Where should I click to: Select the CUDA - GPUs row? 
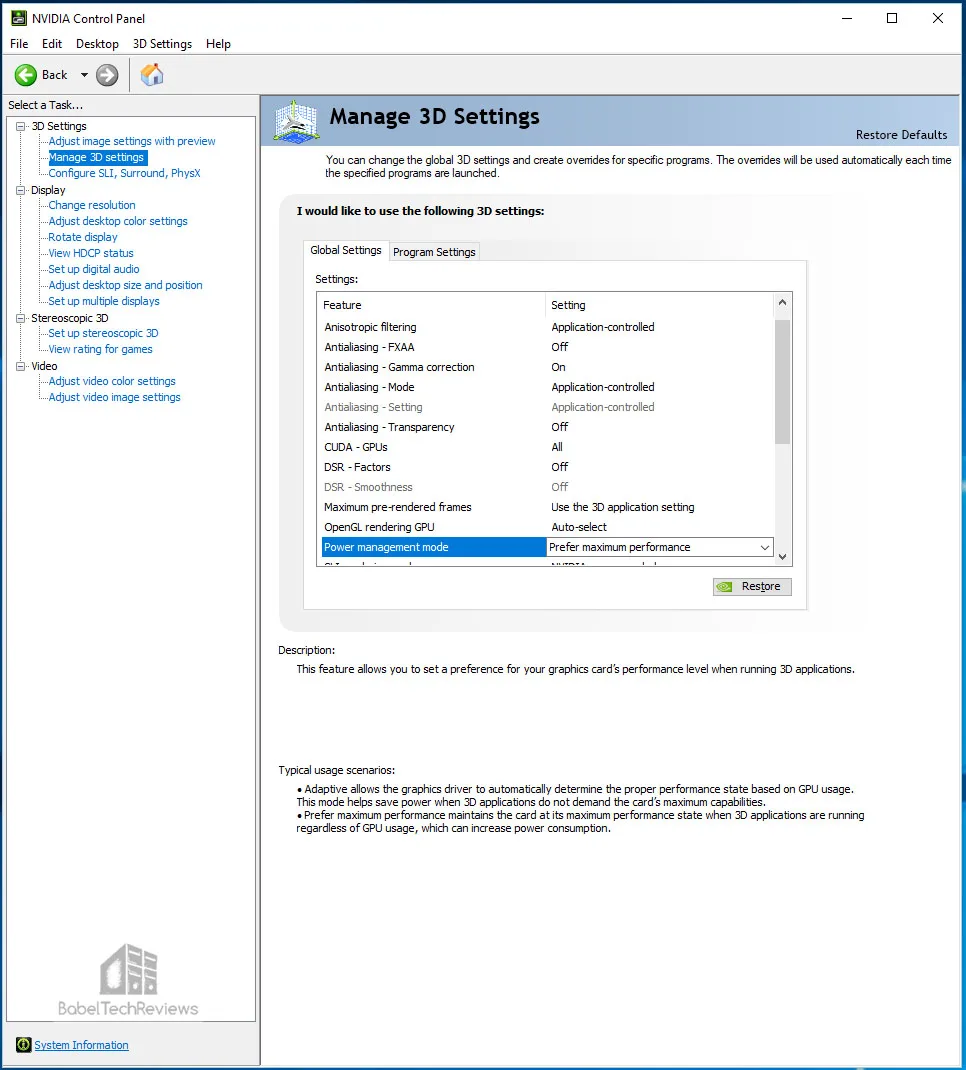tap(546, 447)
